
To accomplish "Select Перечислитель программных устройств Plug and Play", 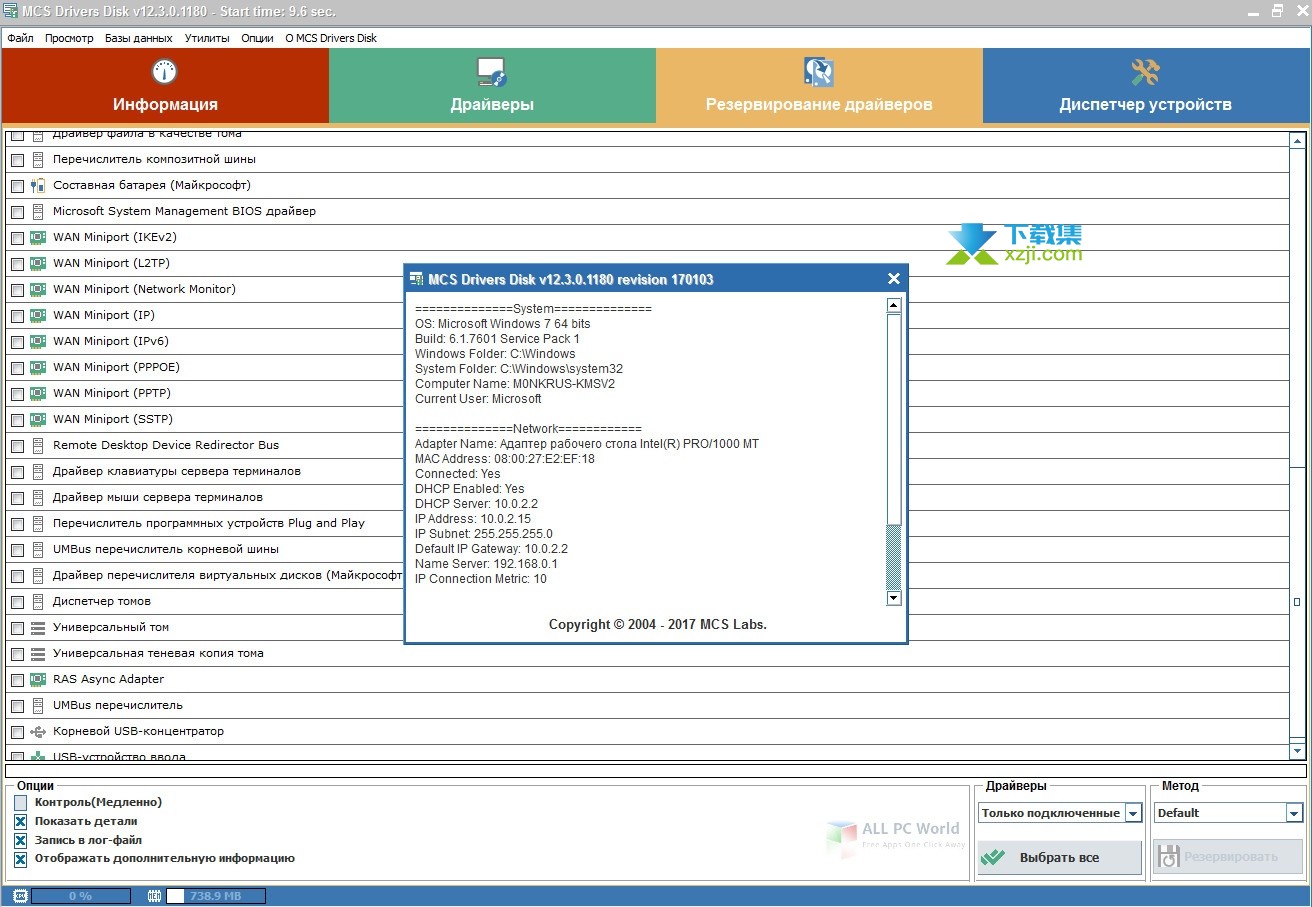I will point(209,523).
